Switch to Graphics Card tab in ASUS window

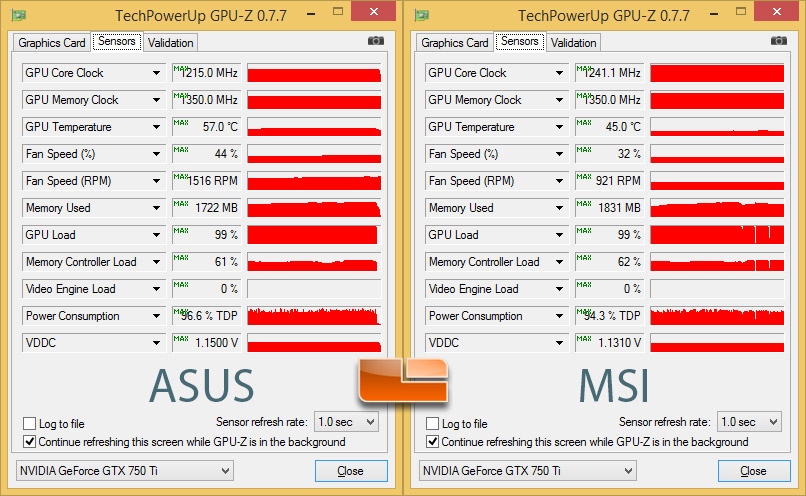[52, 43]
